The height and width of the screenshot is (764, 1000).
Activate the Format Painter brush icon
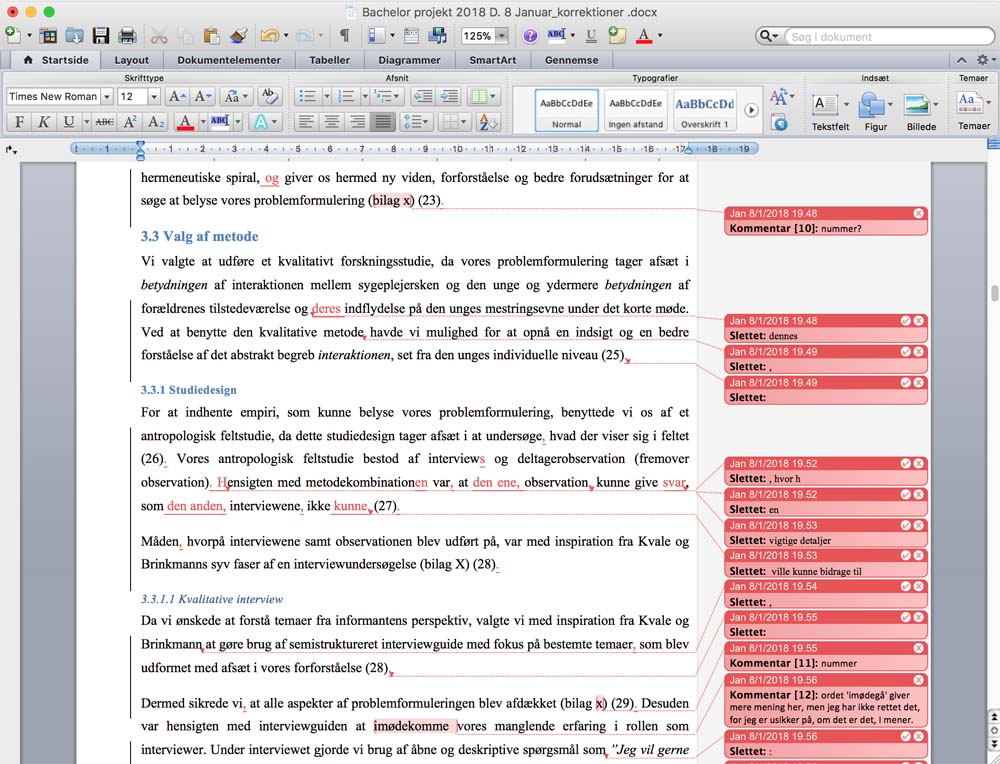239,36
